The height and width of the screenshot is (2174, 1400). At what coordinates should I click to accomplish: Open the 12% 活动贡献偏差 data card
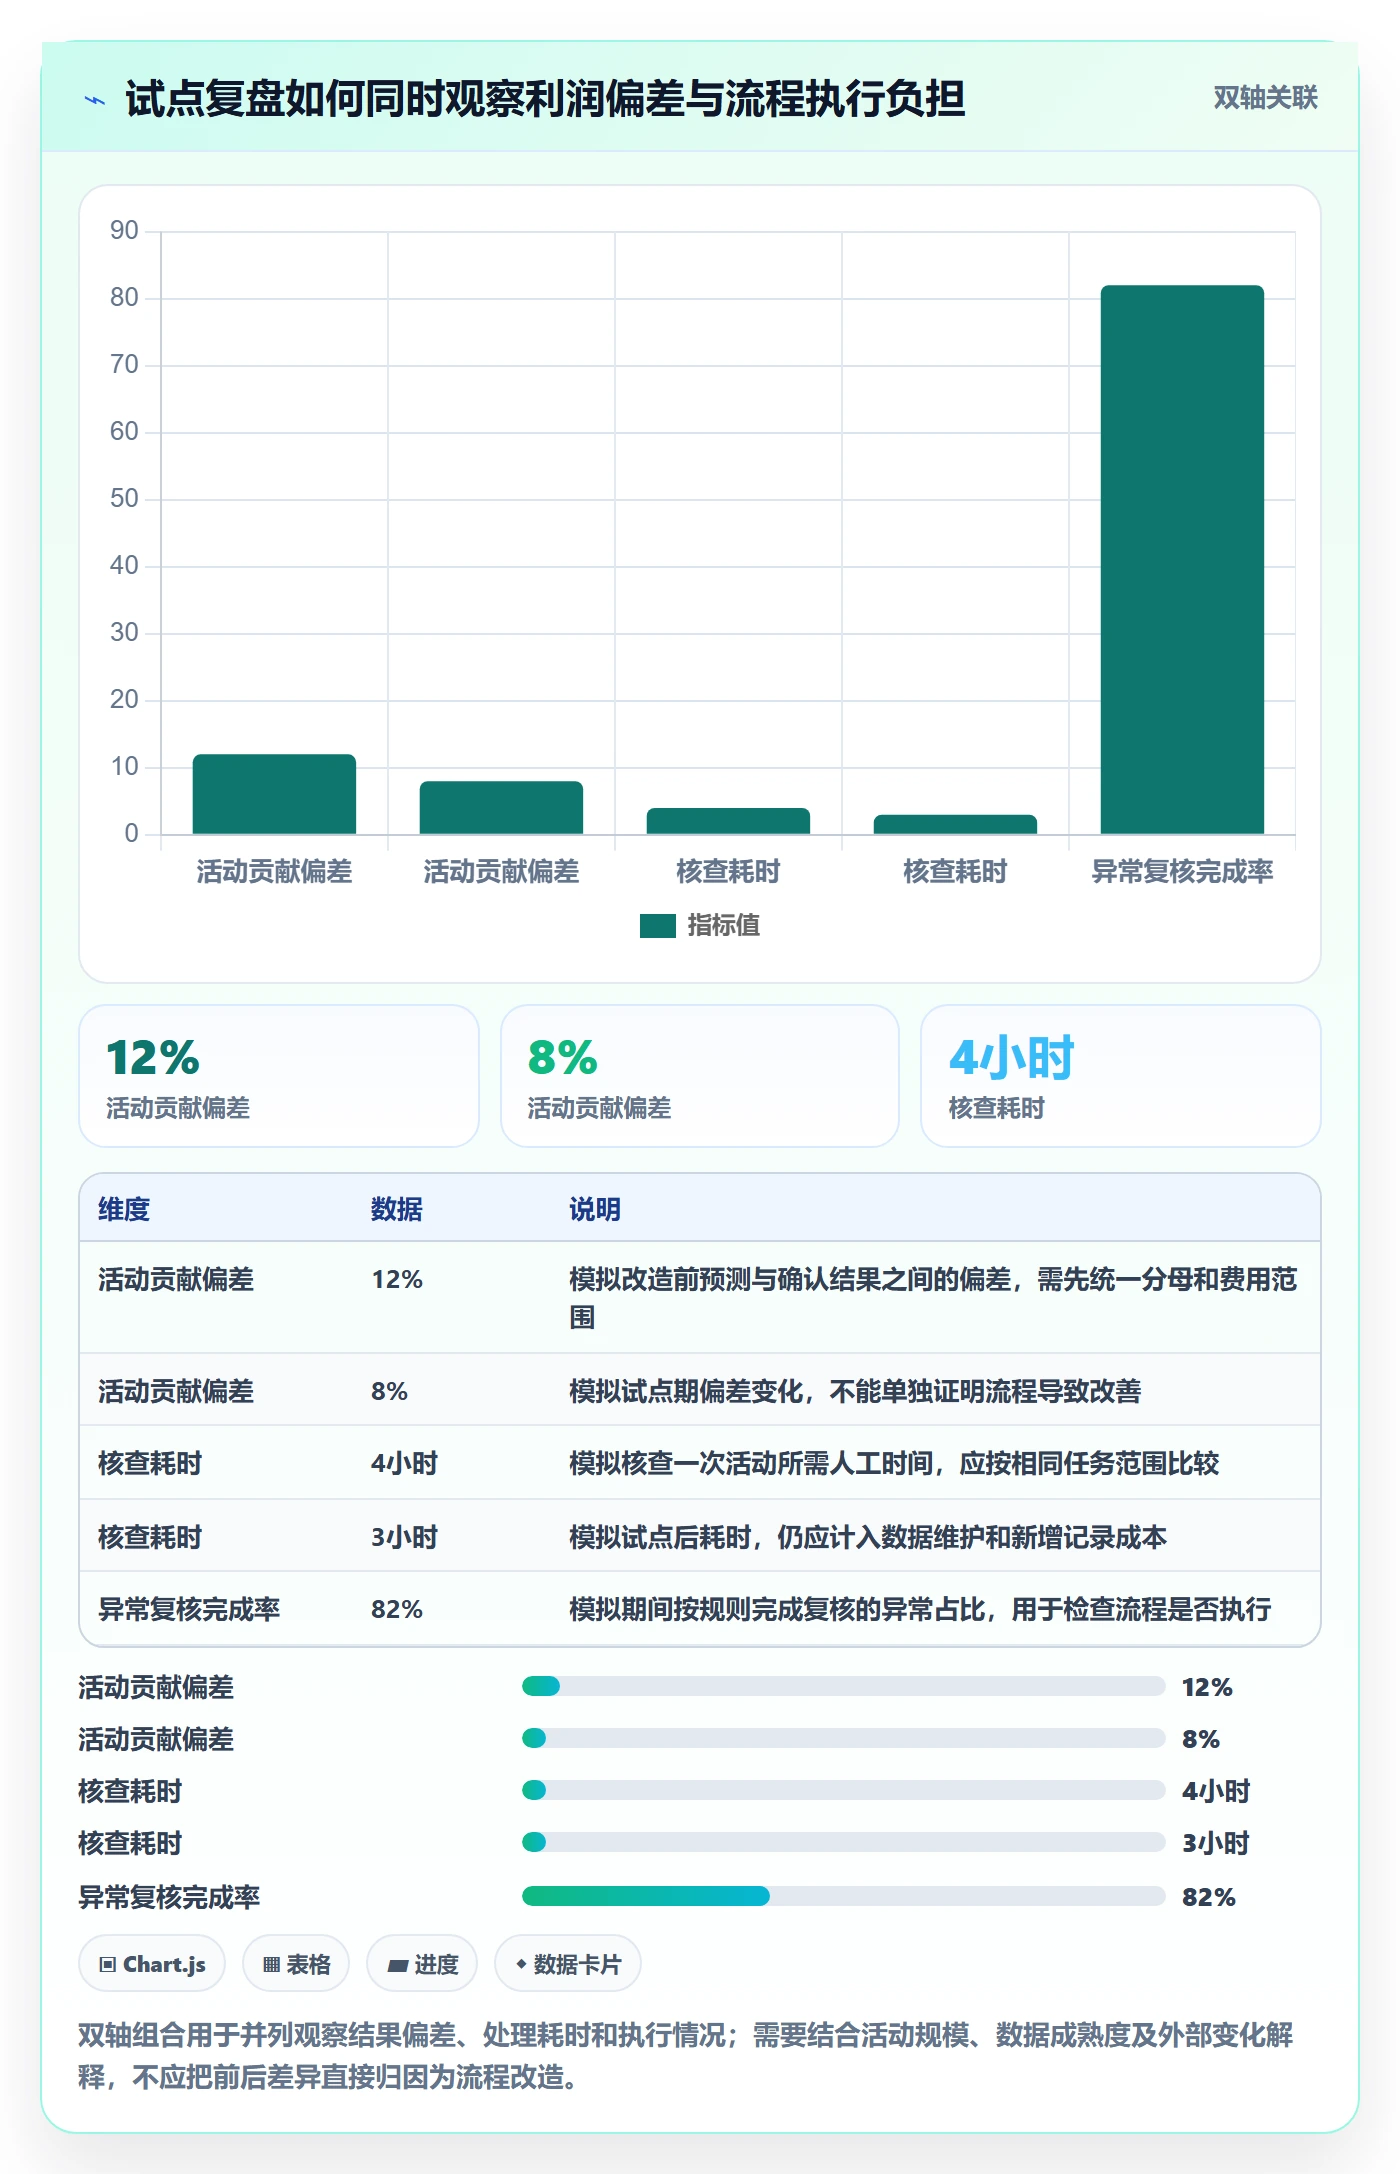pos(279,1076)
